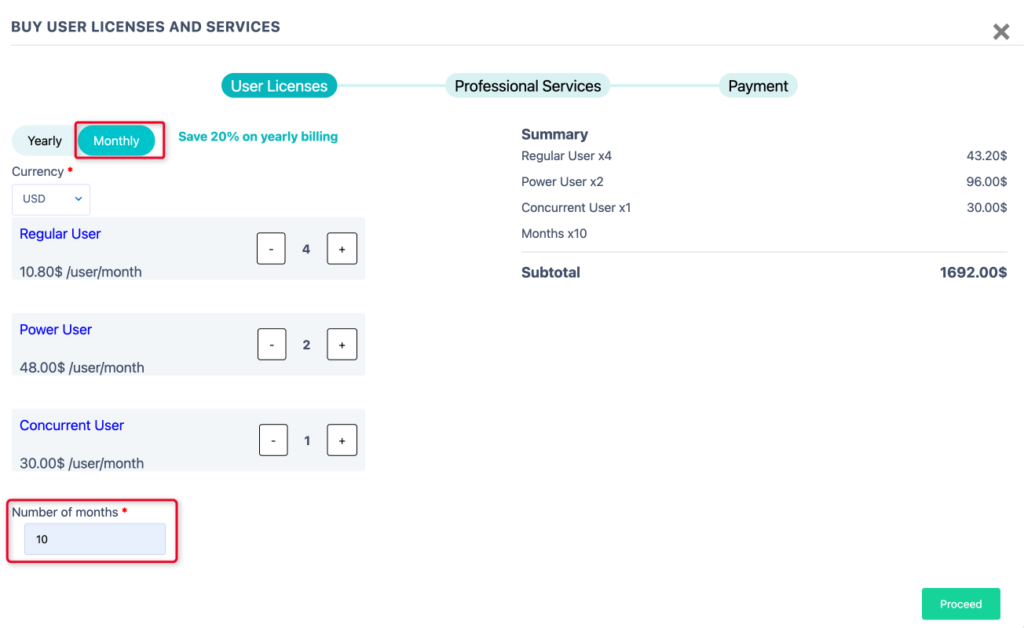Click the Save 20% on yearly billing text
Viewport: 1024px width, 628px height.
(x=258, y=137)
